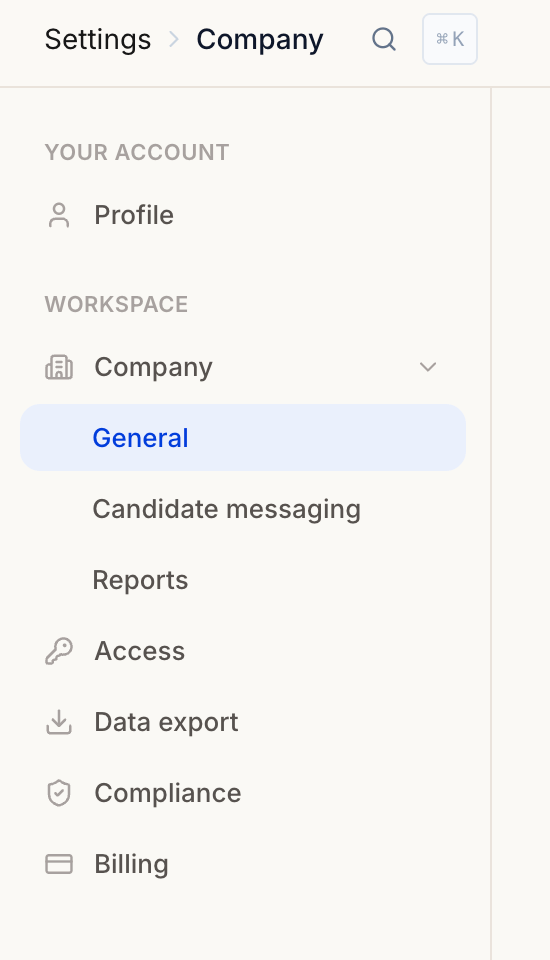This screenshot has height=960, width=550.
Task: Click the Profile person icon
Action: pos(59,216)
